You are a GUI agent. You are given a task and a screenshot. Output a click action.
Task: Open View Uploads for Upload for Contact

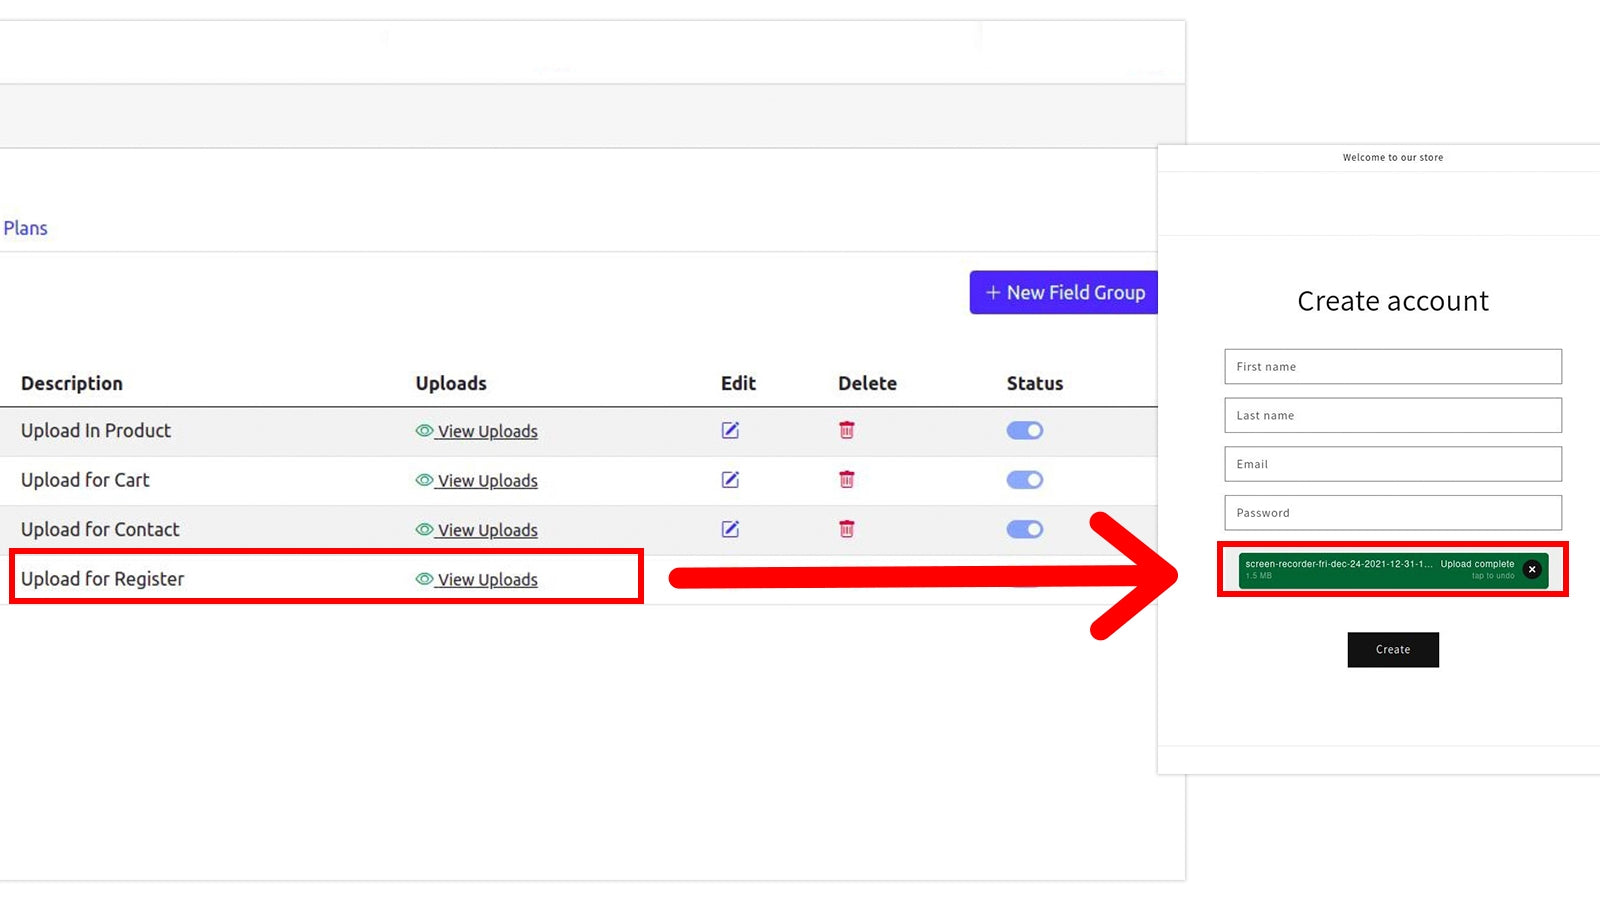(x=487, y=530)
